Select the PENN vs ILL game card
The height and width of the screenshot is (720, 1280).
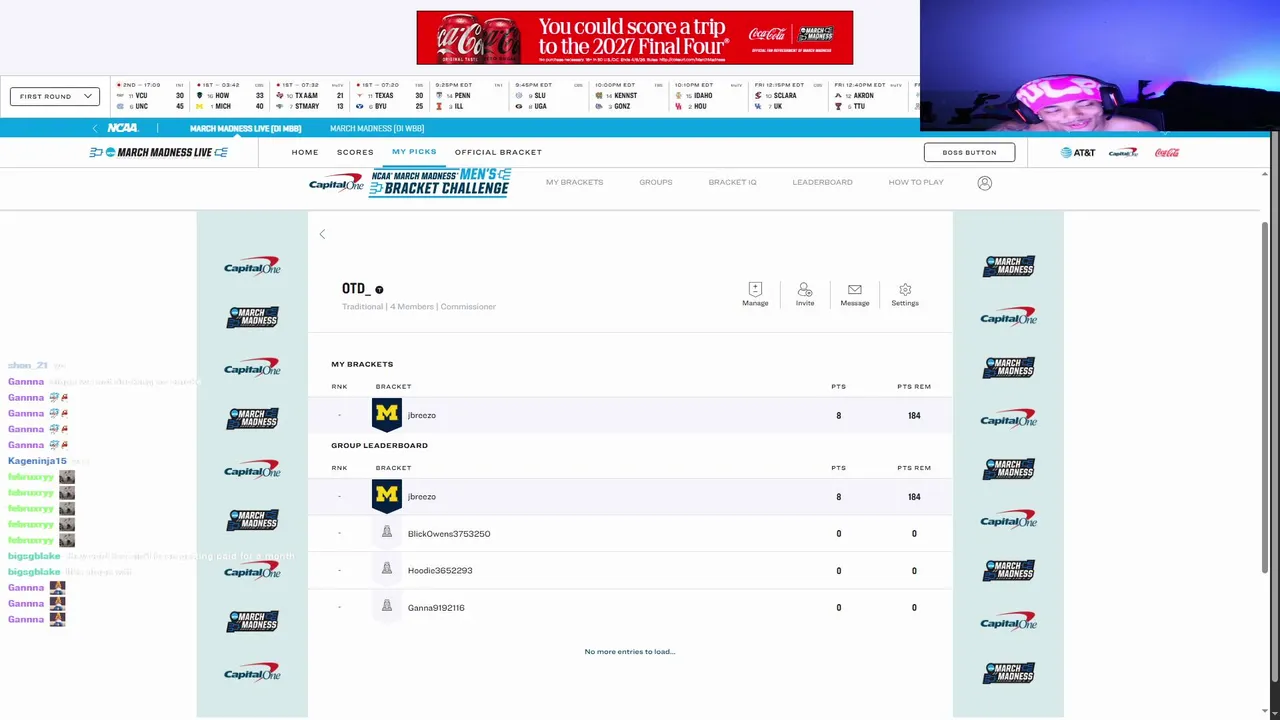[x=469, y=96]
